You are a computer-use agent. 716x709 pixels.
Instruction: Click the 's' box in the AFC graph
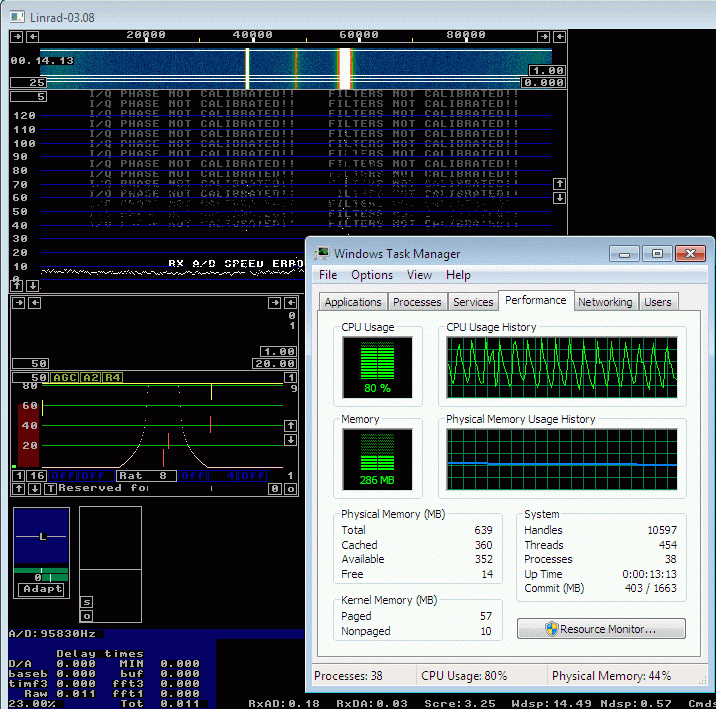(x=87, y=602)
